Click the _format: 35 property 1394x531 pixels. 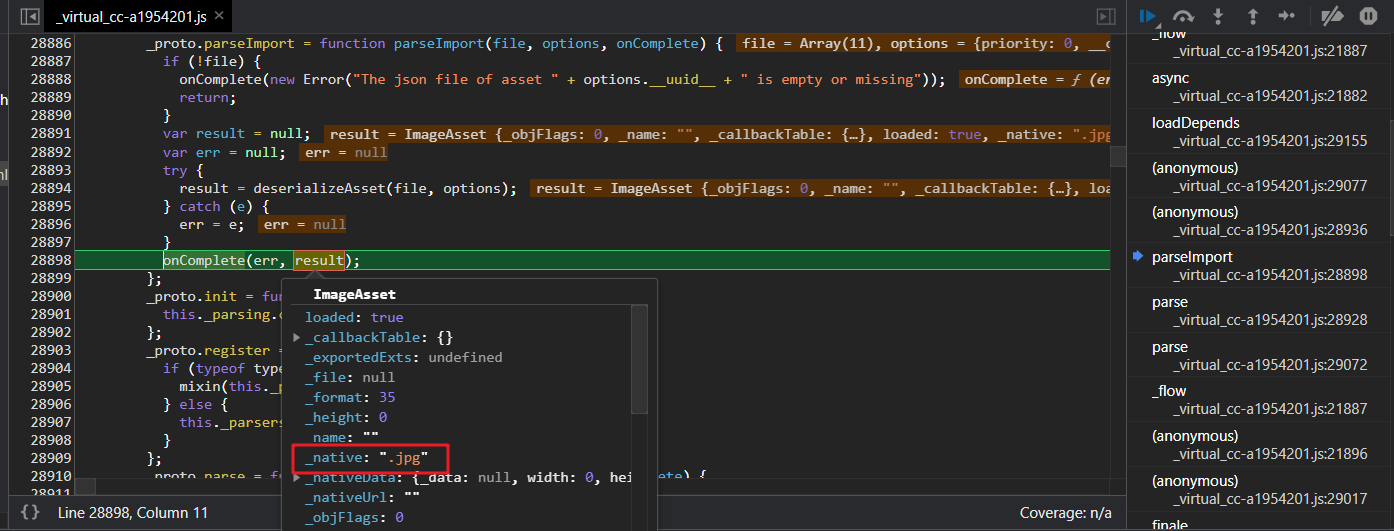click(351, 397)
